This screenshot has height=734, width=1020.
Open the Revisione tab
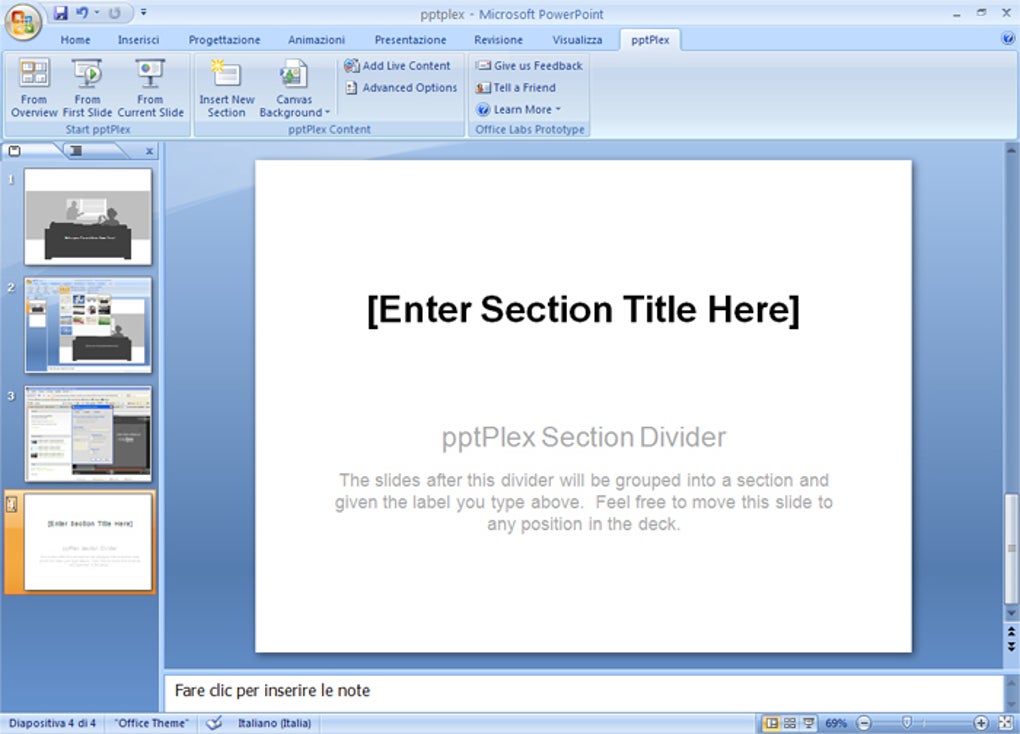(x=498, y=40)
